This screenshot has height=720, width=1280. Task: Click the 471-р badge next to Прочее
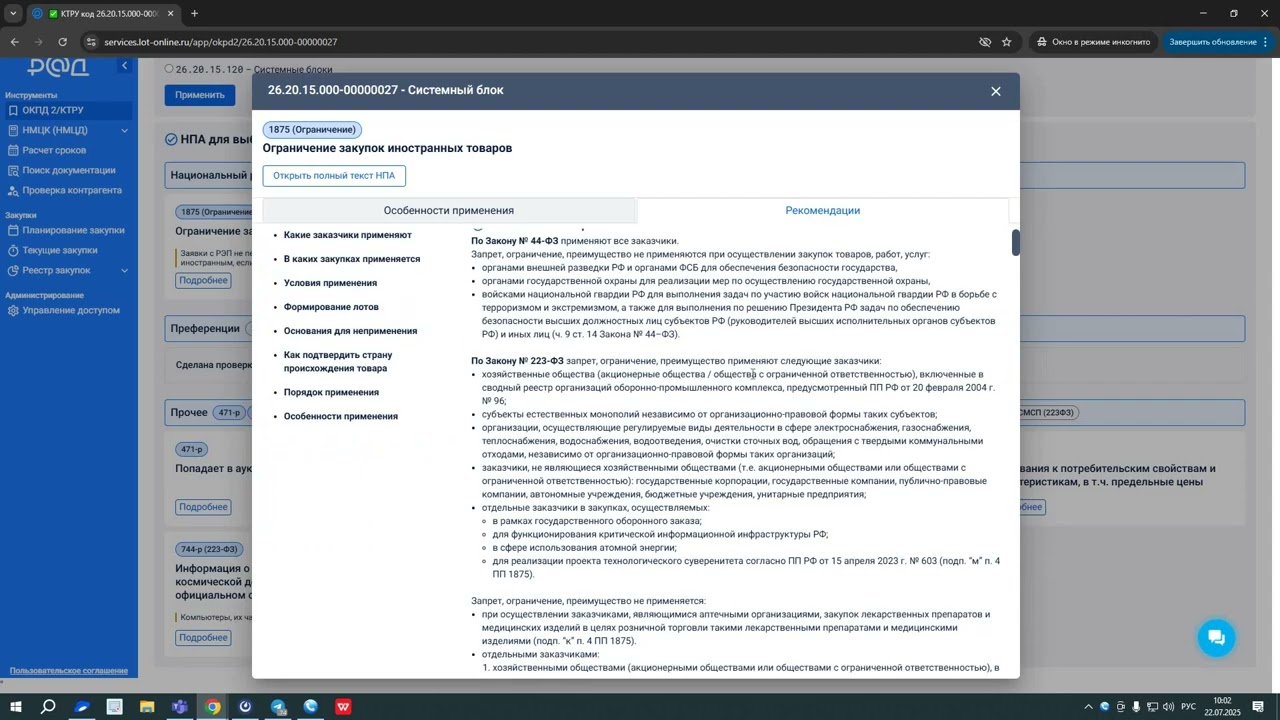229,412
